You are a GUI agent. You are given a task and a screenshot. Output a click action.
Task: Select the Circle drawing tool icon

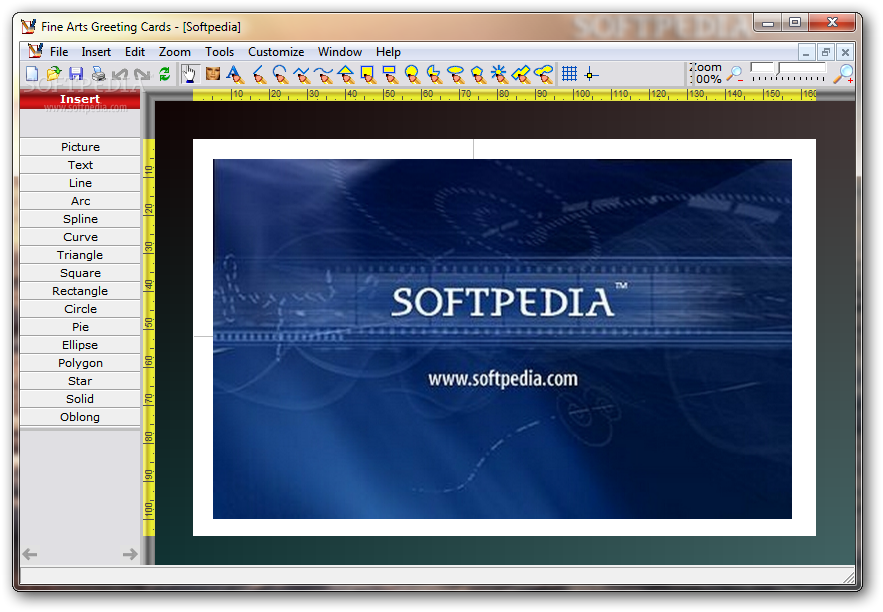(x=412, y=74)
